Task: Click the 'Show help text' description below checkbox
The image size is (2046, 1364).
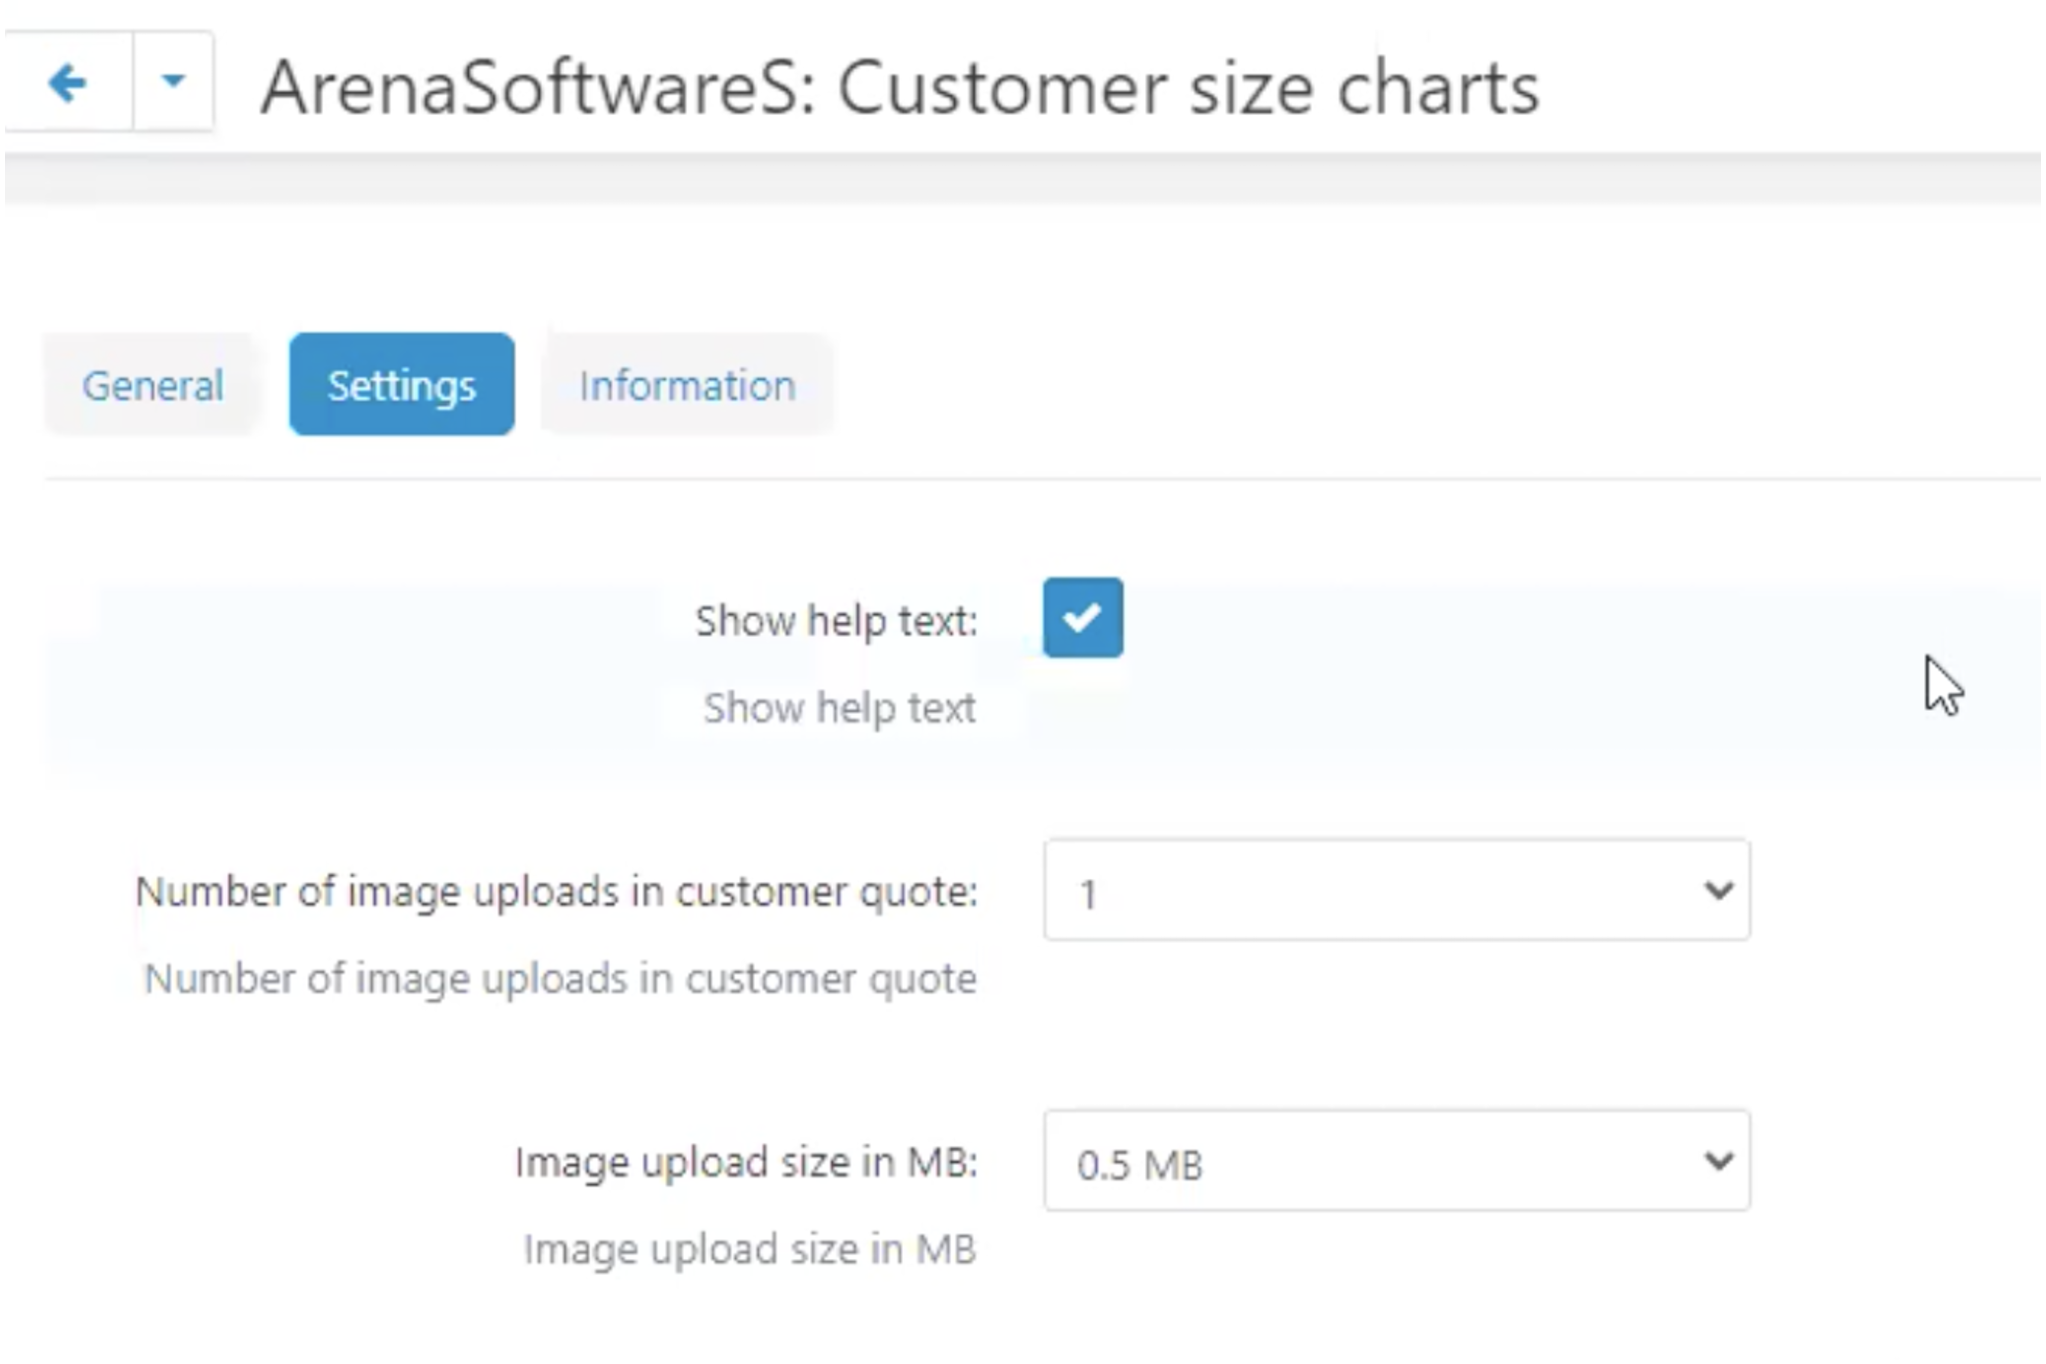Action: 839,708
